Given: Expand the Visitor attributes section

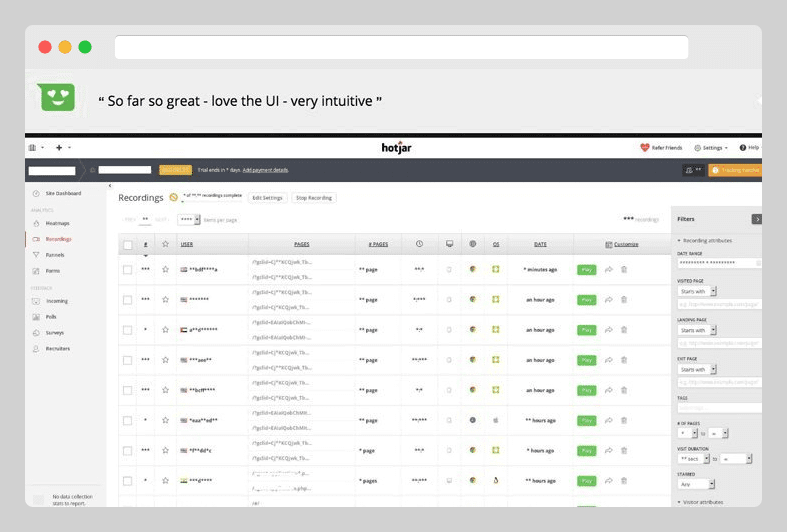Looking at the screenshot, I should point(700,502).
